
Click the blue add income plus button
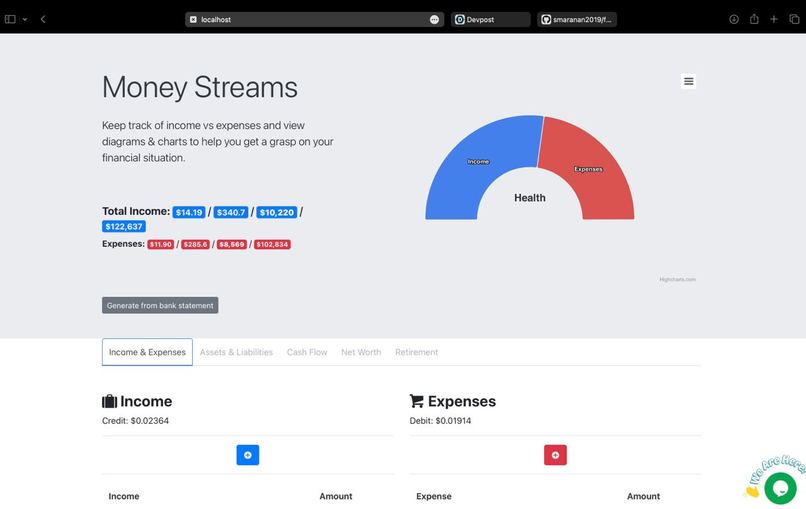pos(248,455)
